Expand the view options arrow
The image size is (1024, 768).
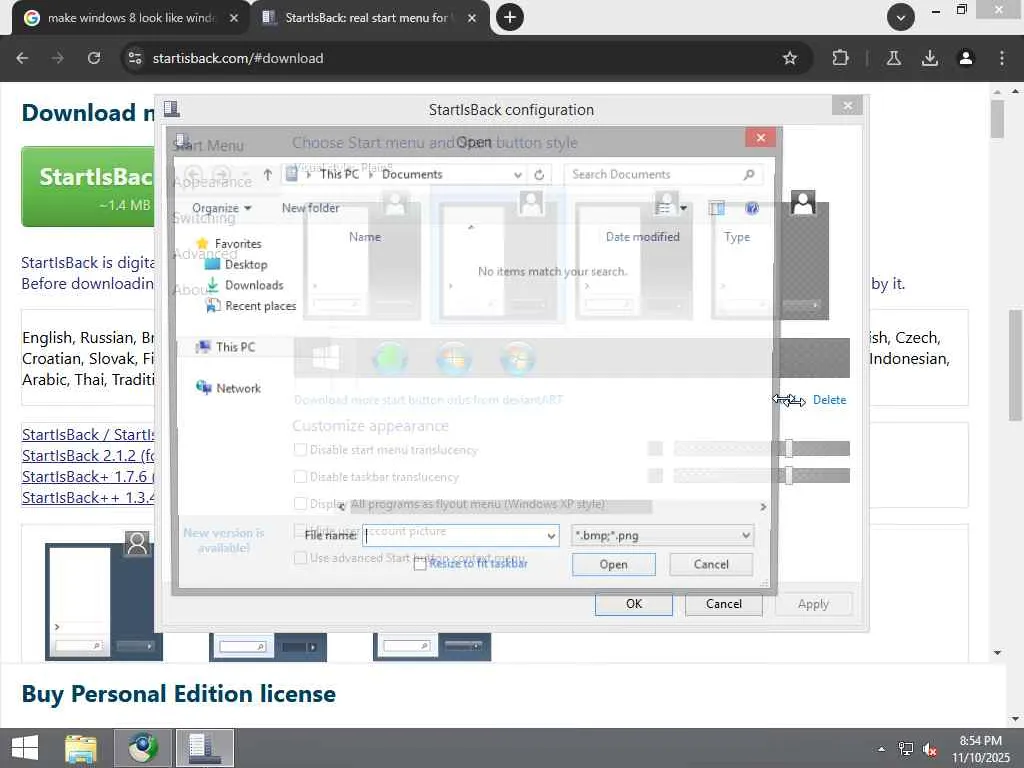[683, 208]
